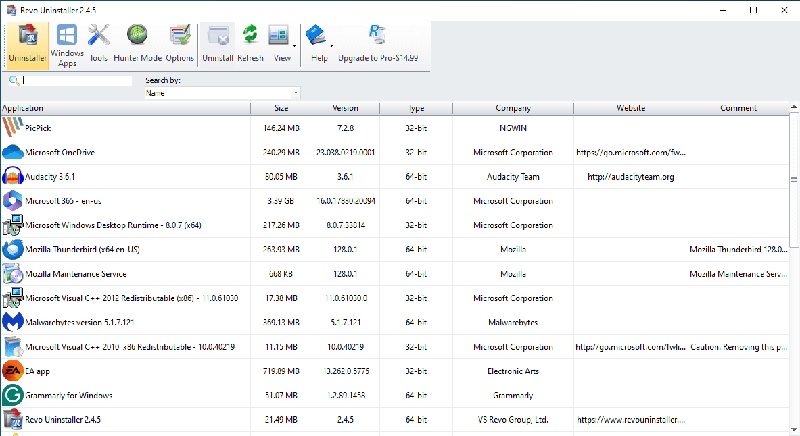Sort by the Company column header
This screenshot has width=800, height=436.
click(x=513, y=108)
